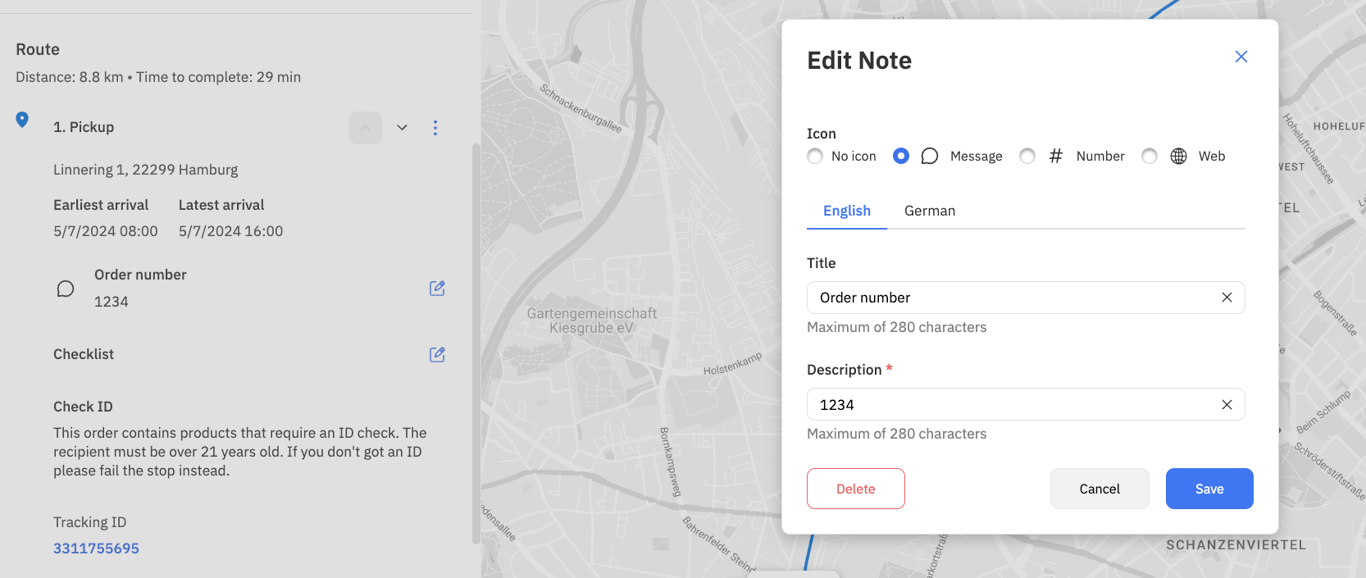
Task: Click the 1234 order number value
Action: pyautogui.click(x=111, y=301)
